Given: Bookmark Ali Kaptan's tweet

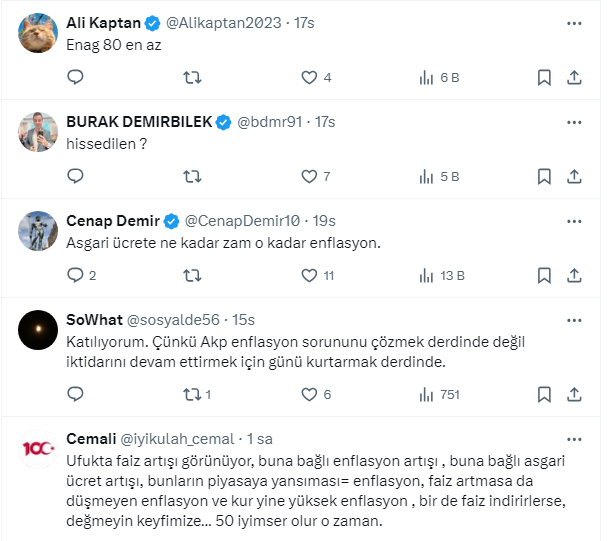Looking at the screenshot, I should pos(544,77).
